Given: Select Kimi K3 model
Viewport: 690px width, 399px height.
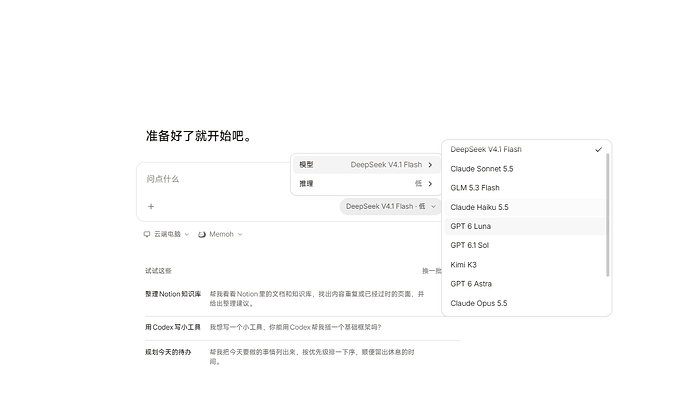Looking at the screenshot, I should [524, 264].
